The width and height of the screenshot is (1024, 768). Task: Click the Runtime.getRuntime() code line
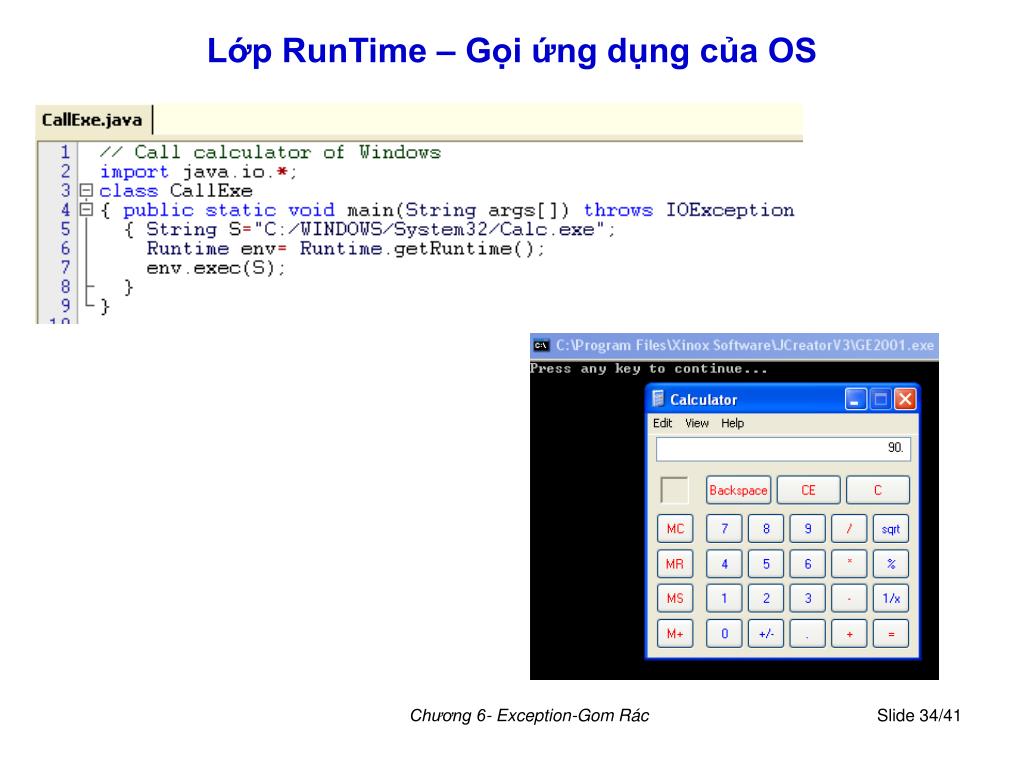[345, 249]
